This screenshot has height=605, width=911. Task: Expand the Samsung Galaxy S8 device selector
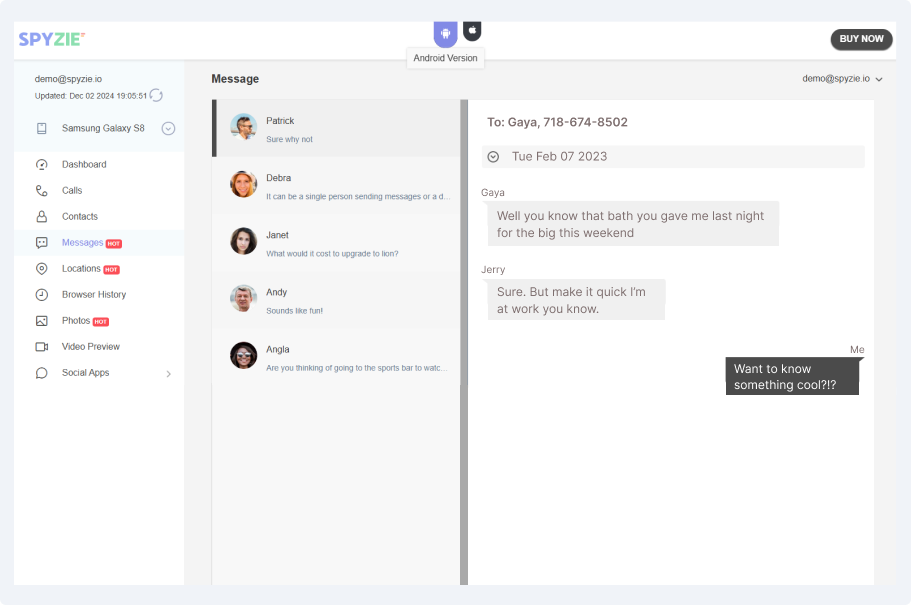tap(168, 128)
